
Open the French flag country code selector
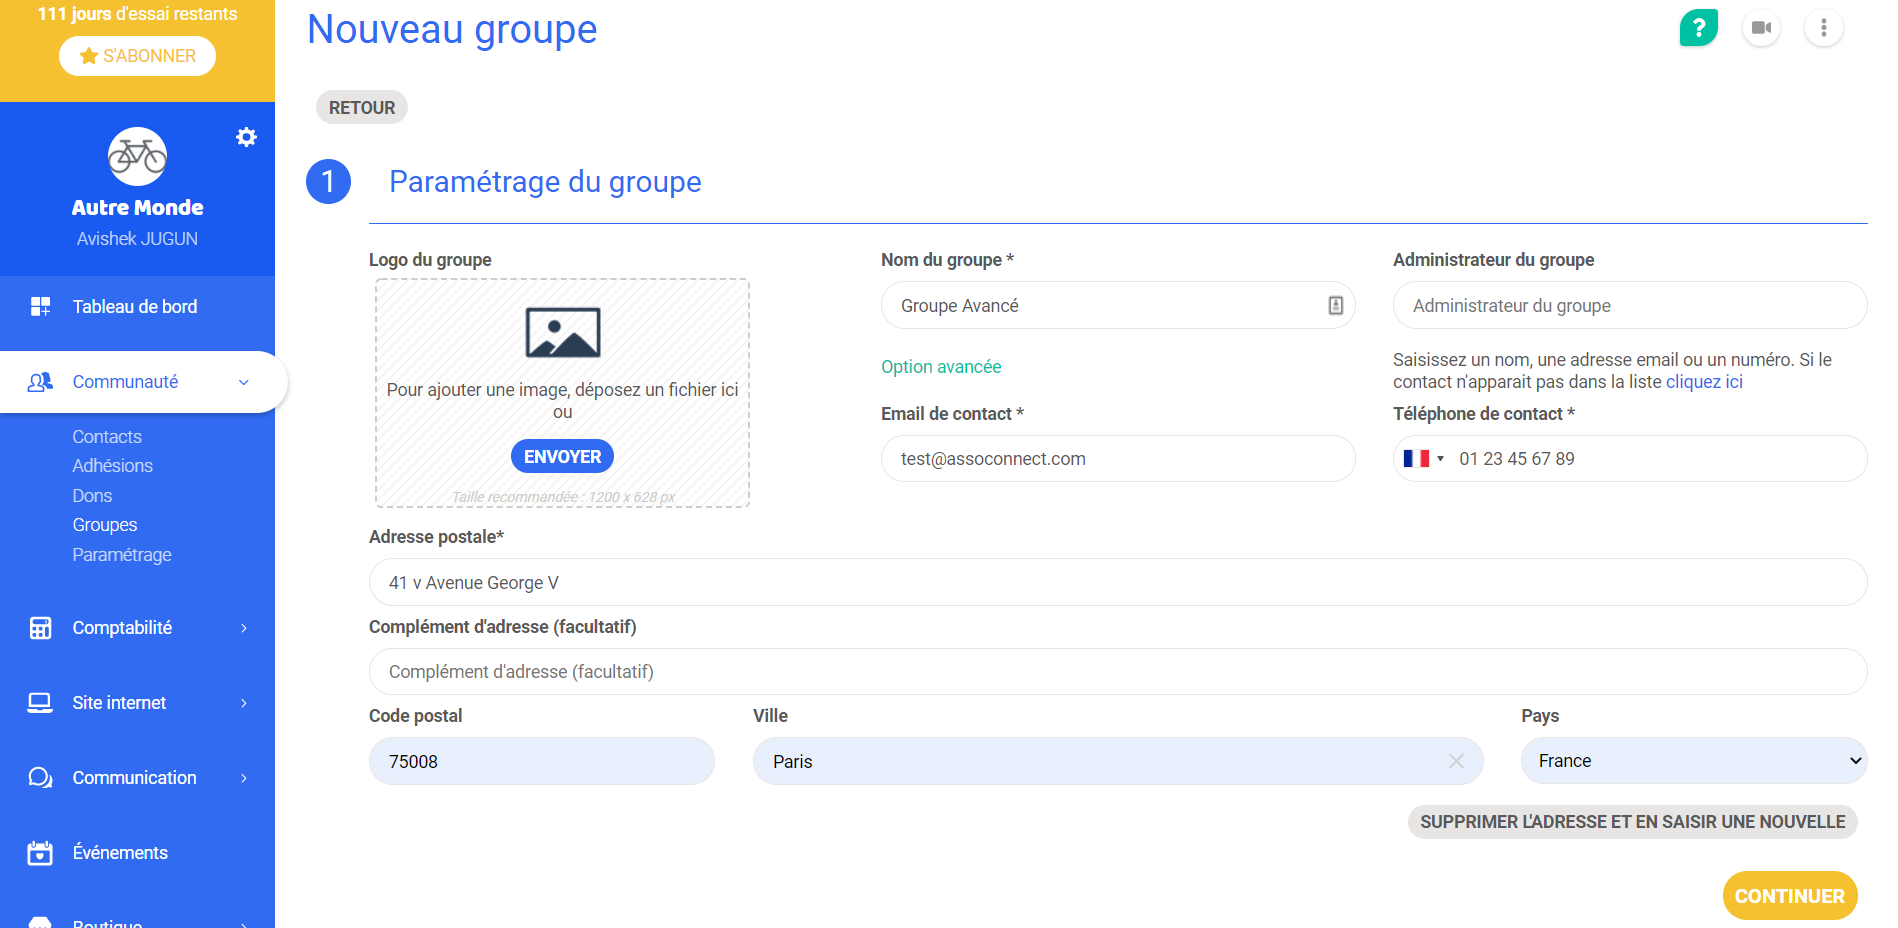coord(1423,459)
